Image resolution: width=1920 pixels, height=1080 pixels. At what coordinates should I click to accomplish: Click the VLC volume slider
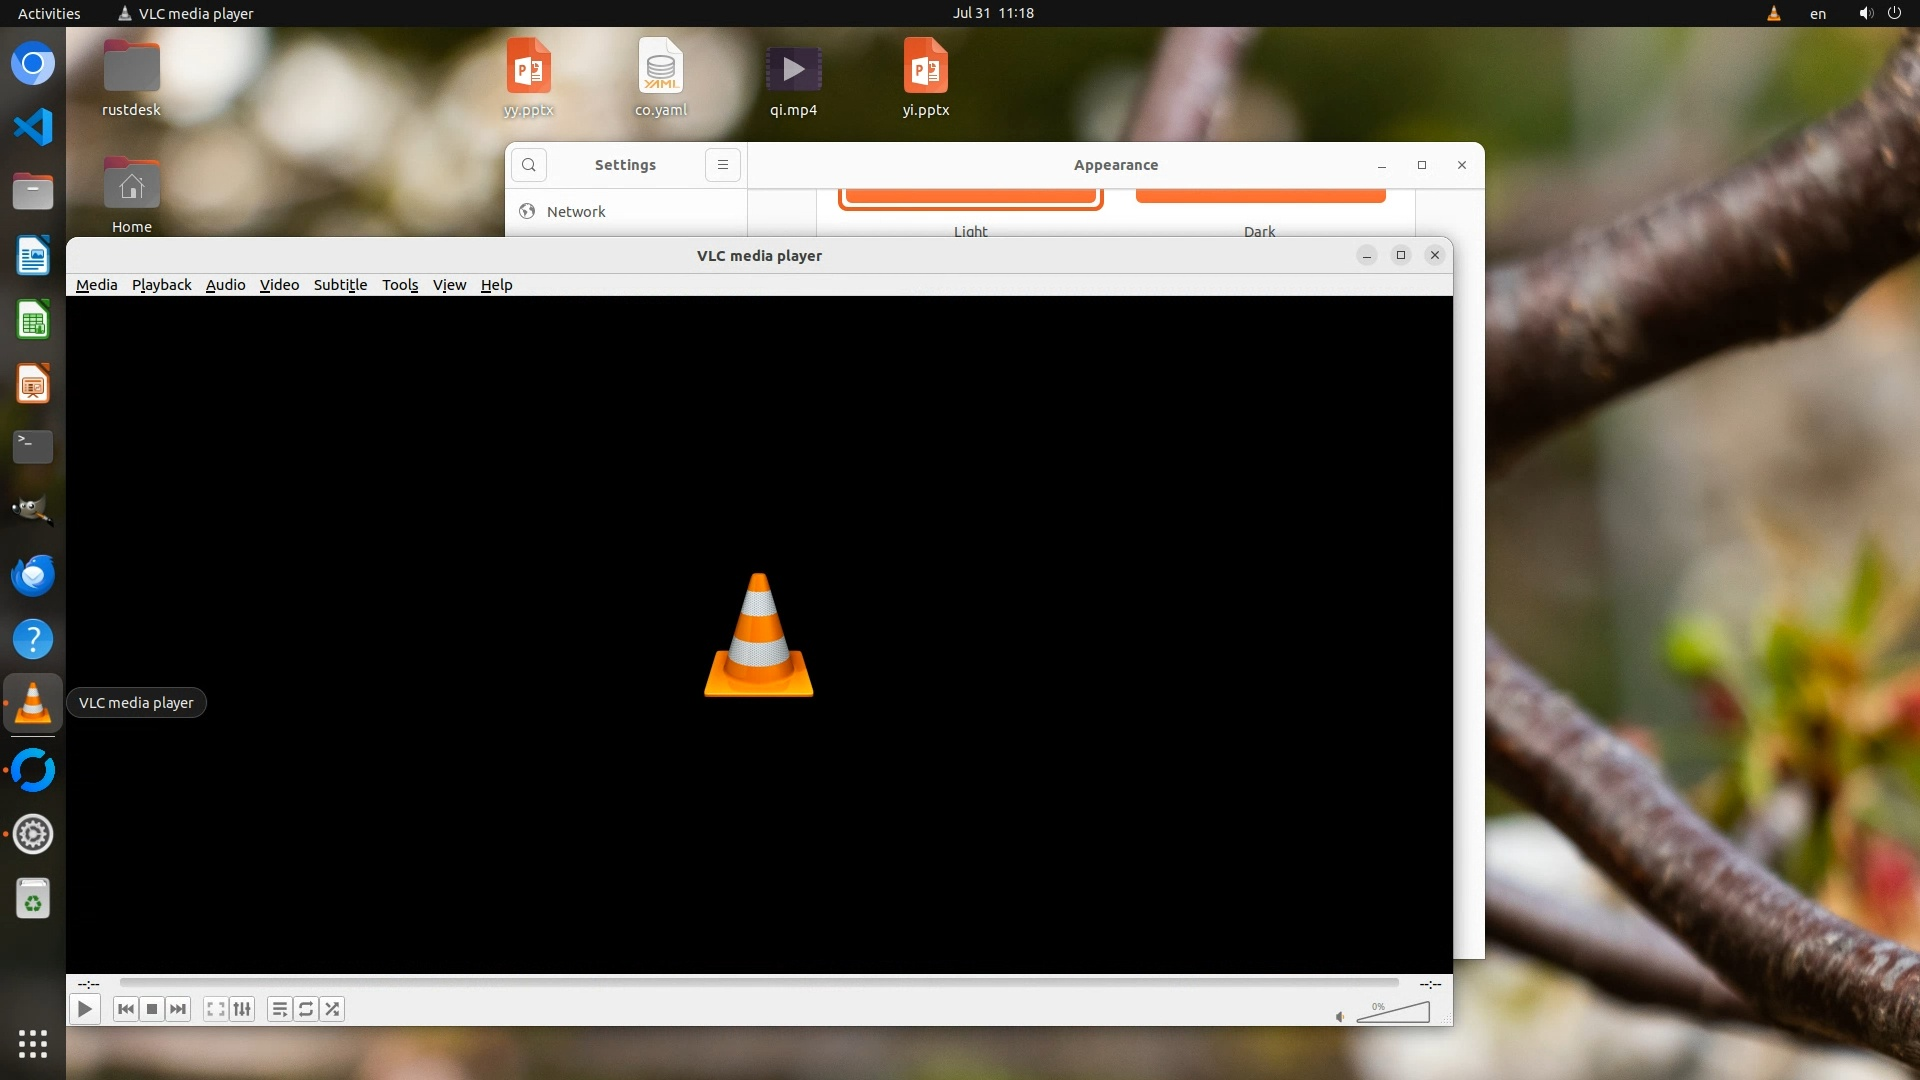pos(1394,1014)
